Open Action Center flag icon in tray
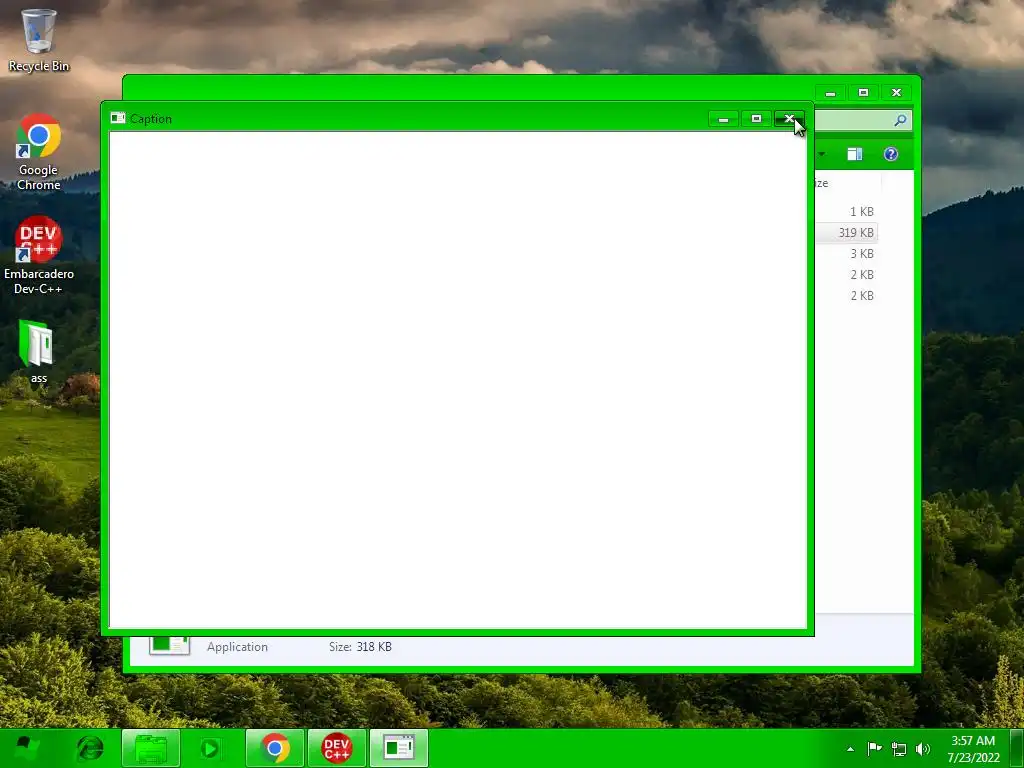 click(874, 748)
